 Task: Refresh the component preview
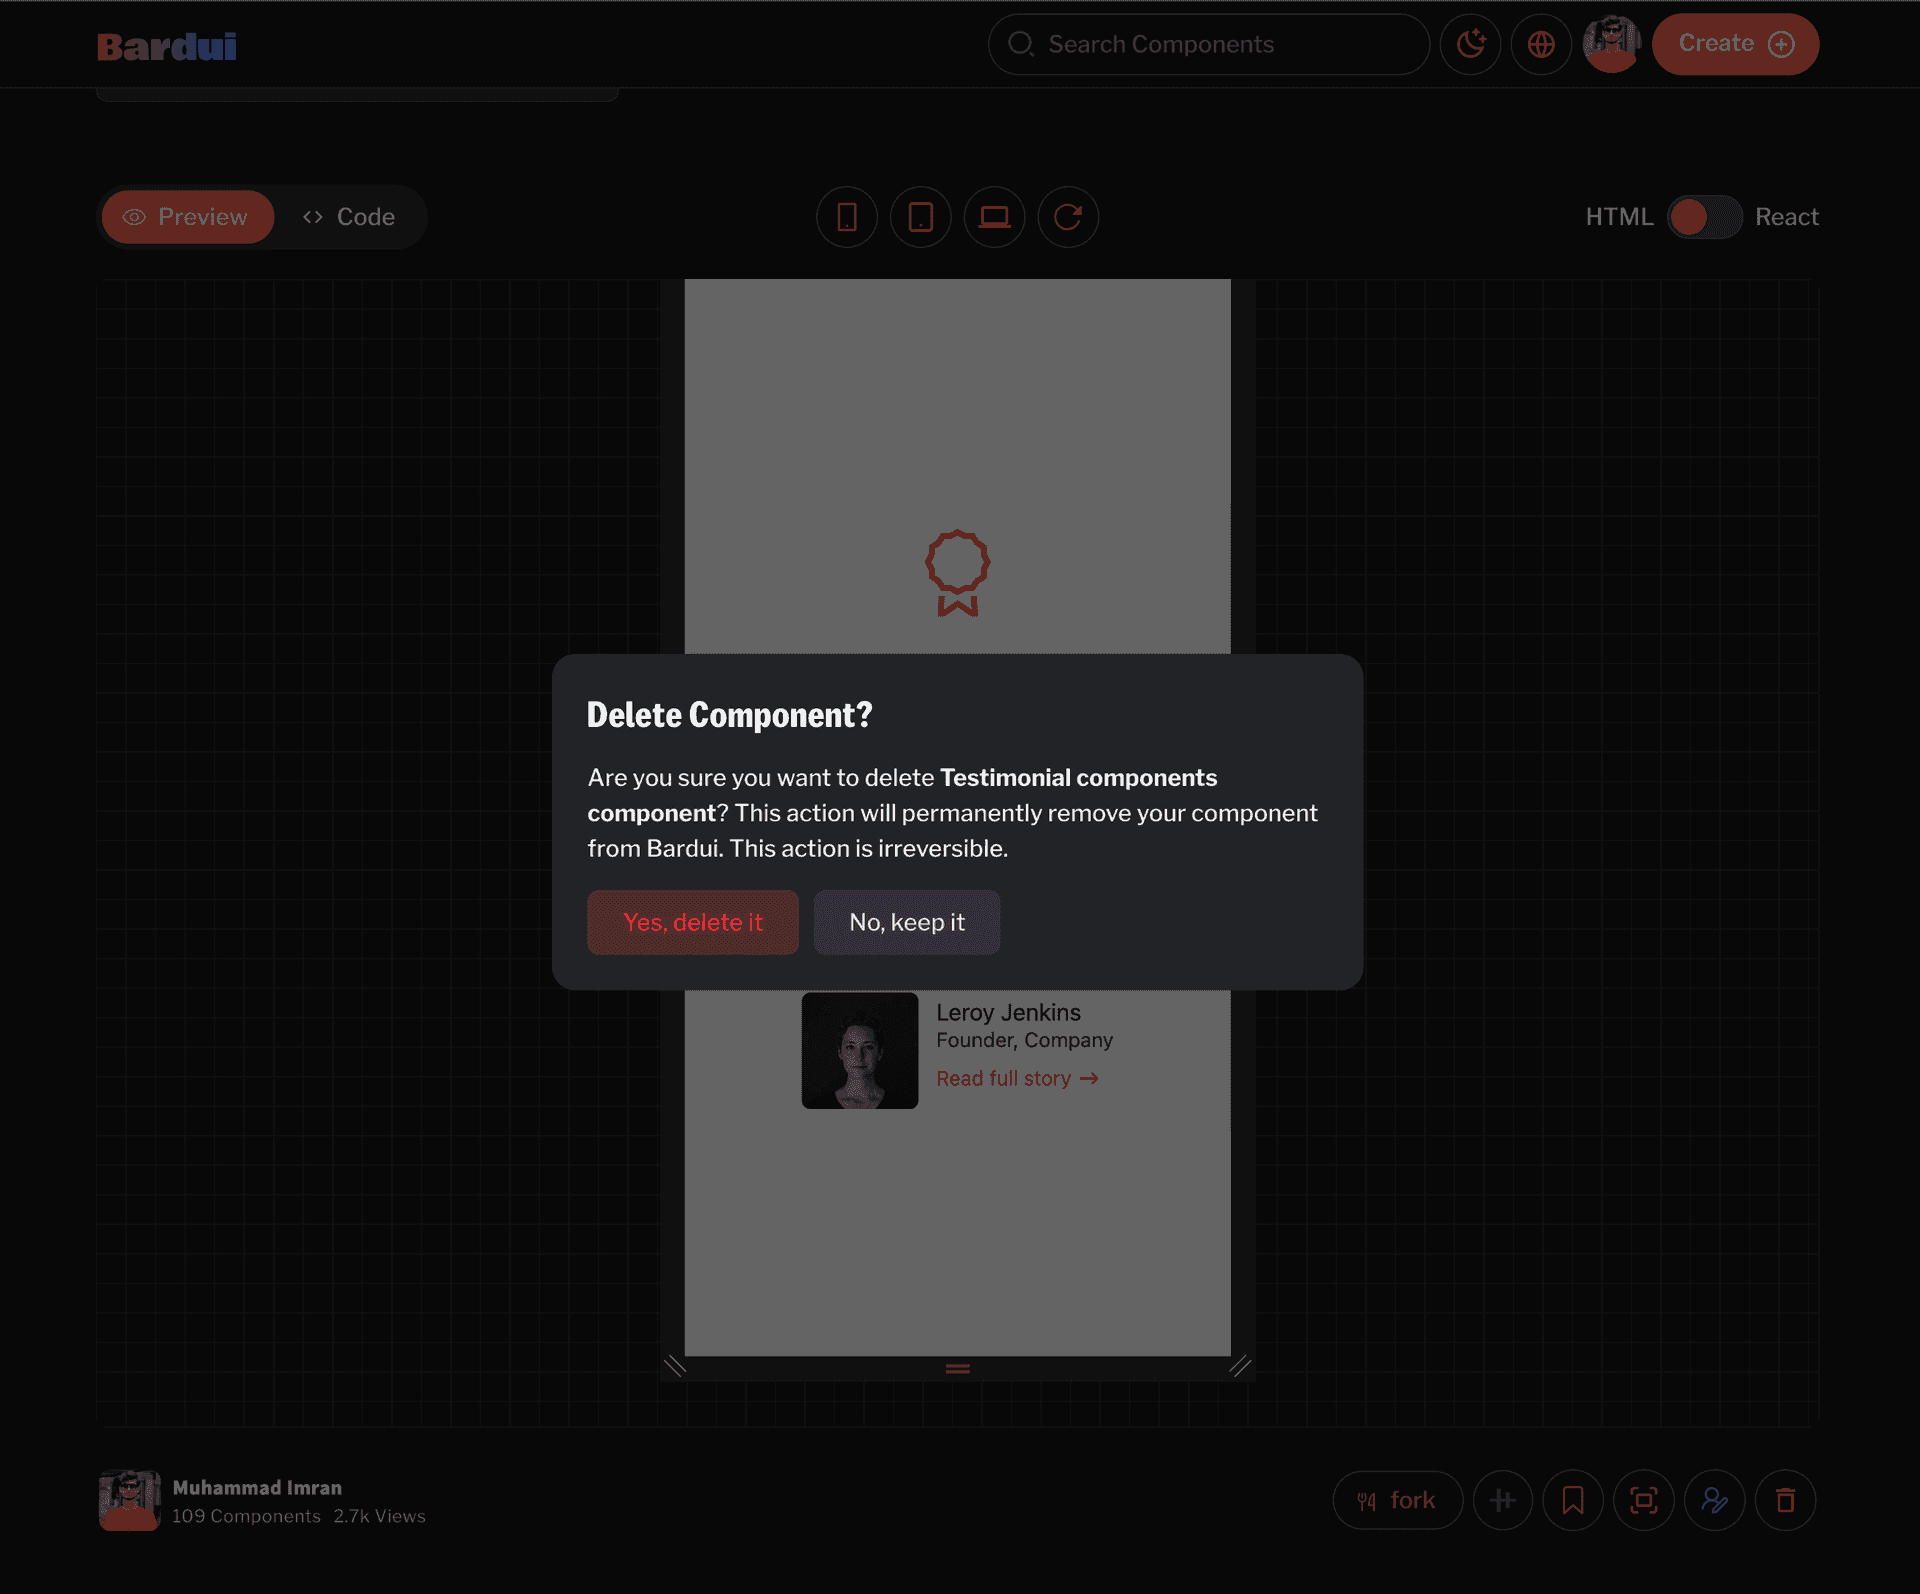(x=1068, y=217)
